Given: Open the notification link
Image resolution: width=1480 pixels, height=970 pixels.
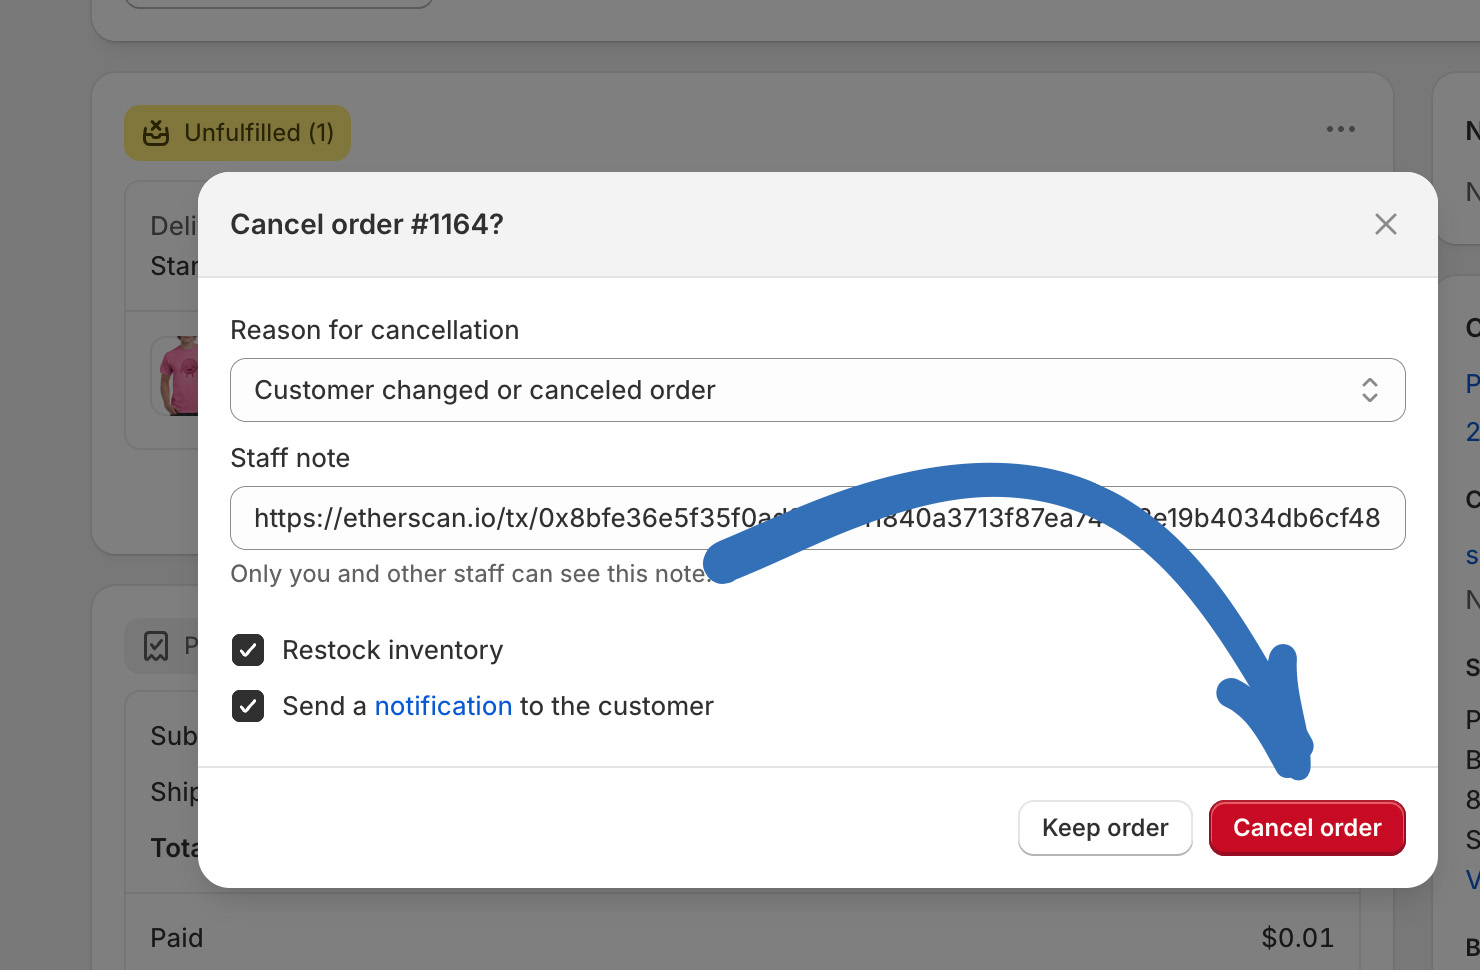Looking at the screenshot, I should 443,706.
